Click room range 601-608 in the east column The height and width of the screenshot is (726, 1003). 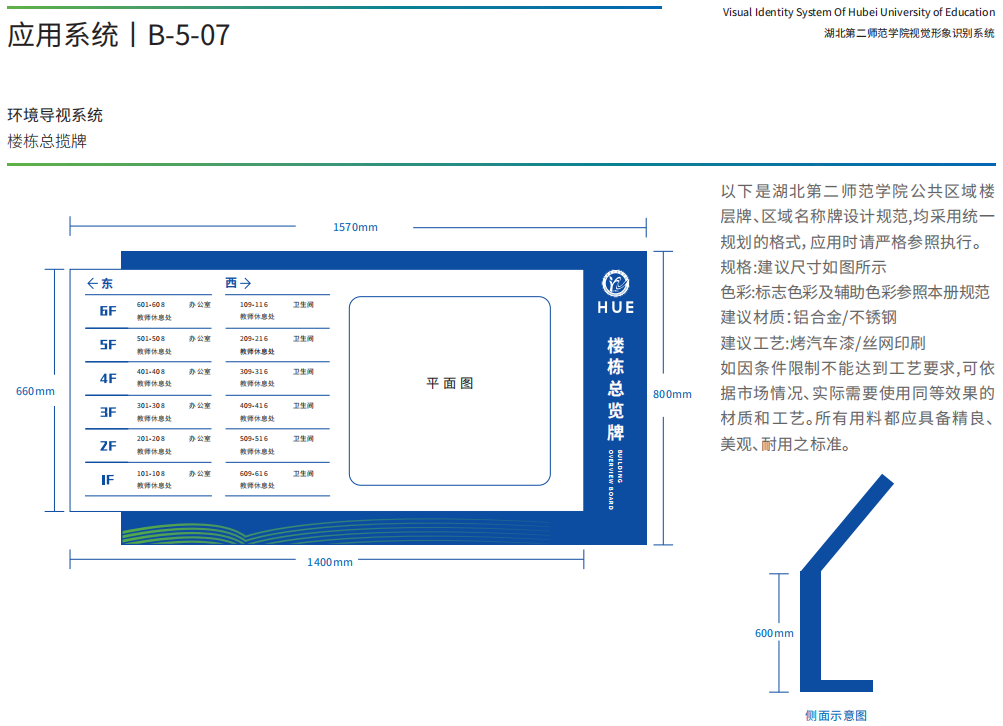click(150, 304)
